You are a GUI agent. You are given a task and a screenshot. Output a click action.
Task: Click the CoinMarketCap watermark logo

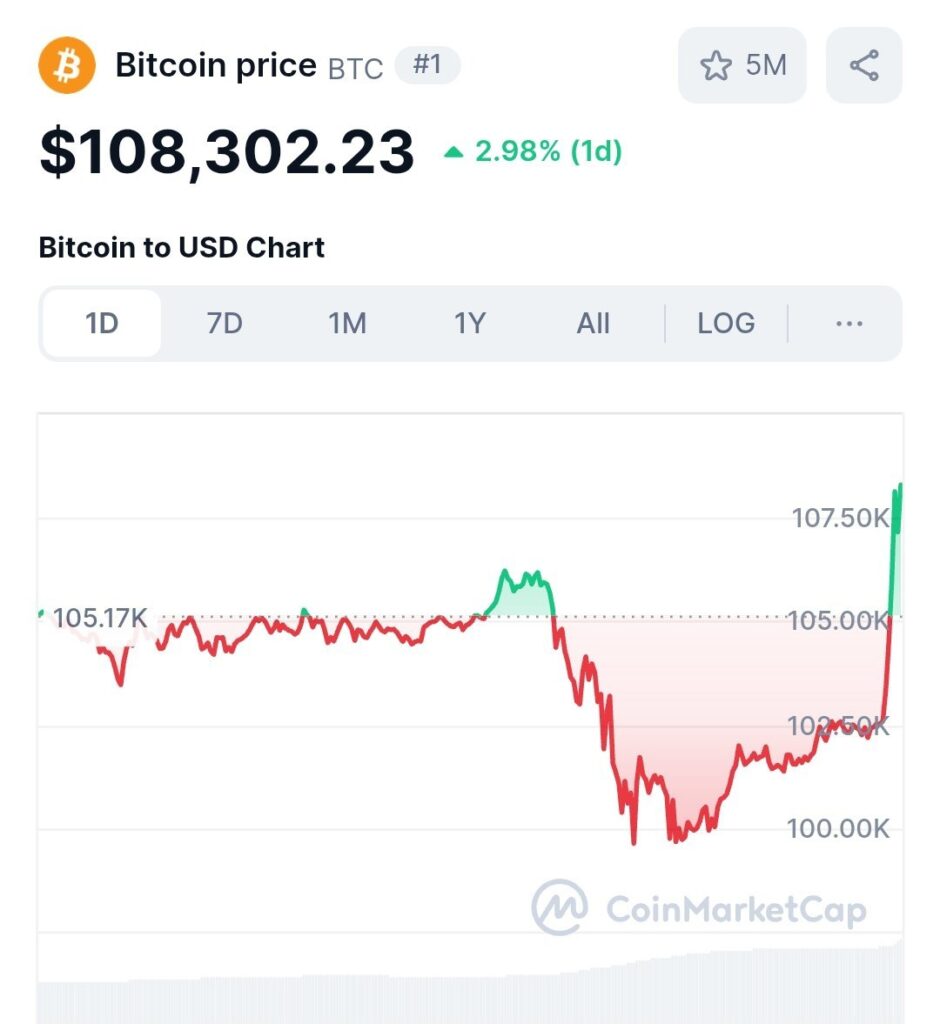coord(699,908)
